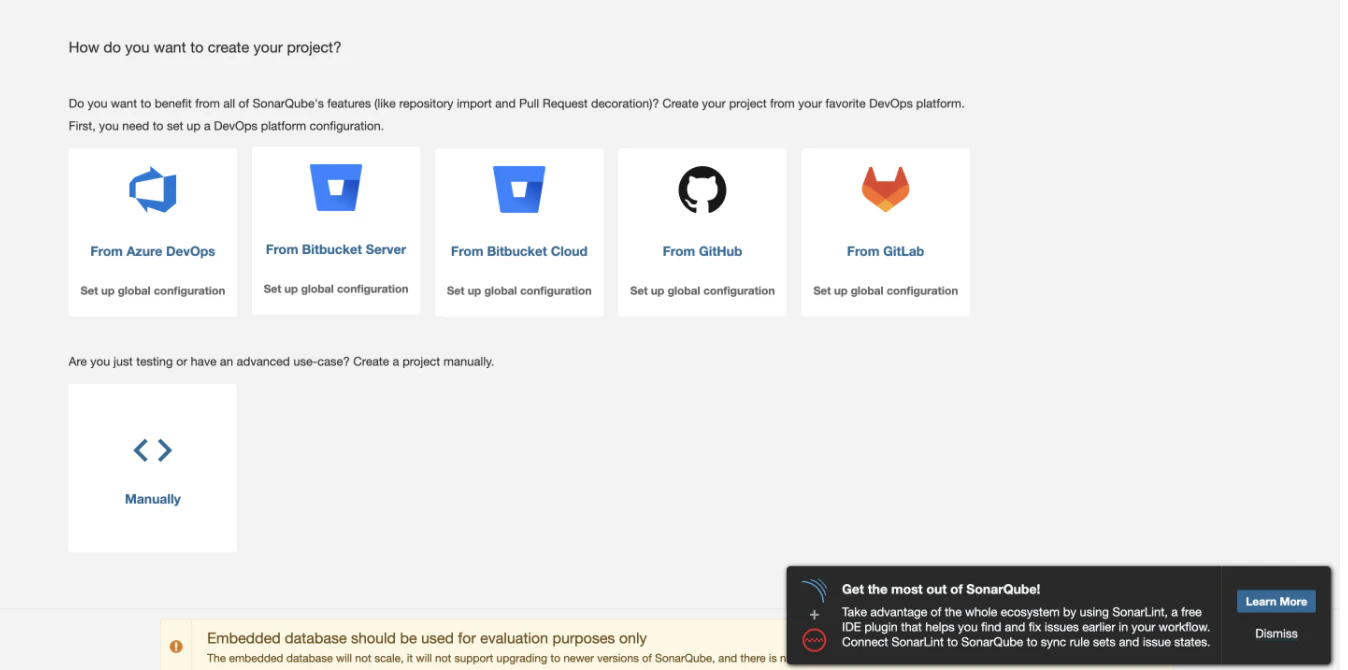Click heading 'How do you want to create your project?'
The image size is (1348, 670).
point(205,47)
